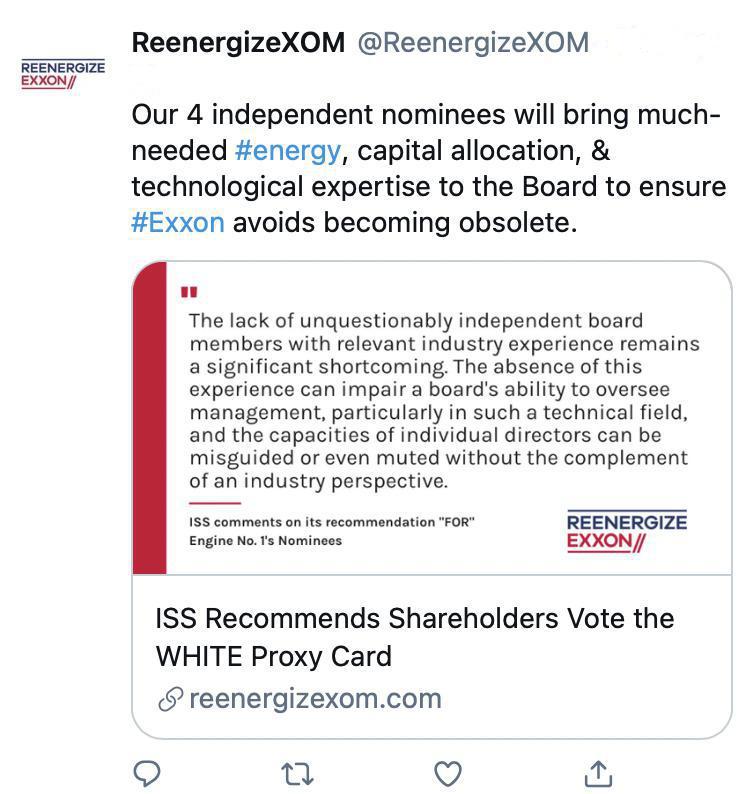Reply to the ReenergizeXOM tweet
Viewport: 746px width, 794px height.
[x=148, y=772]
